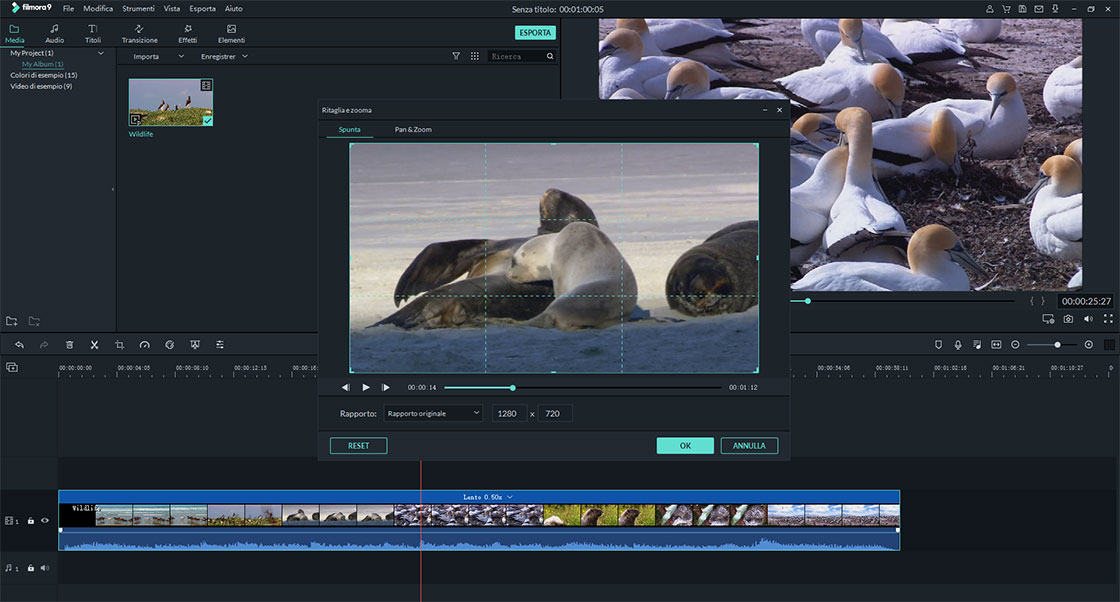Add a marker using the marker icon
This screenshot has height=602, width=1120.
pyautogui.click(x=939, y=345)
